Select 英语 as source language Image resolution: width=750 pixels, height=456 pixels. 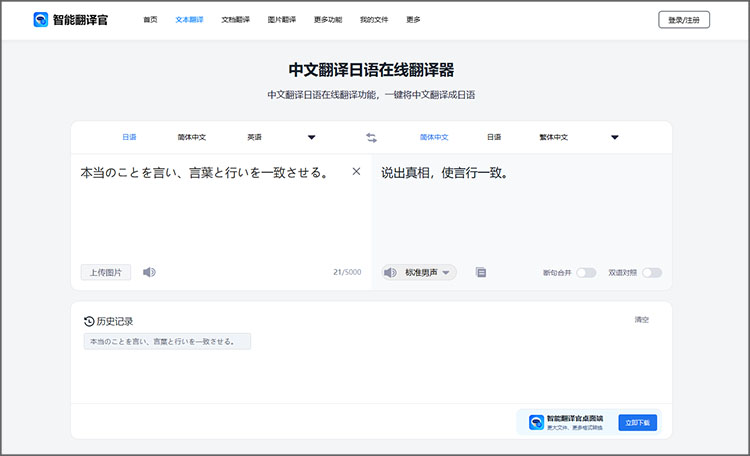pyautogui.click(x=254, y=137)
